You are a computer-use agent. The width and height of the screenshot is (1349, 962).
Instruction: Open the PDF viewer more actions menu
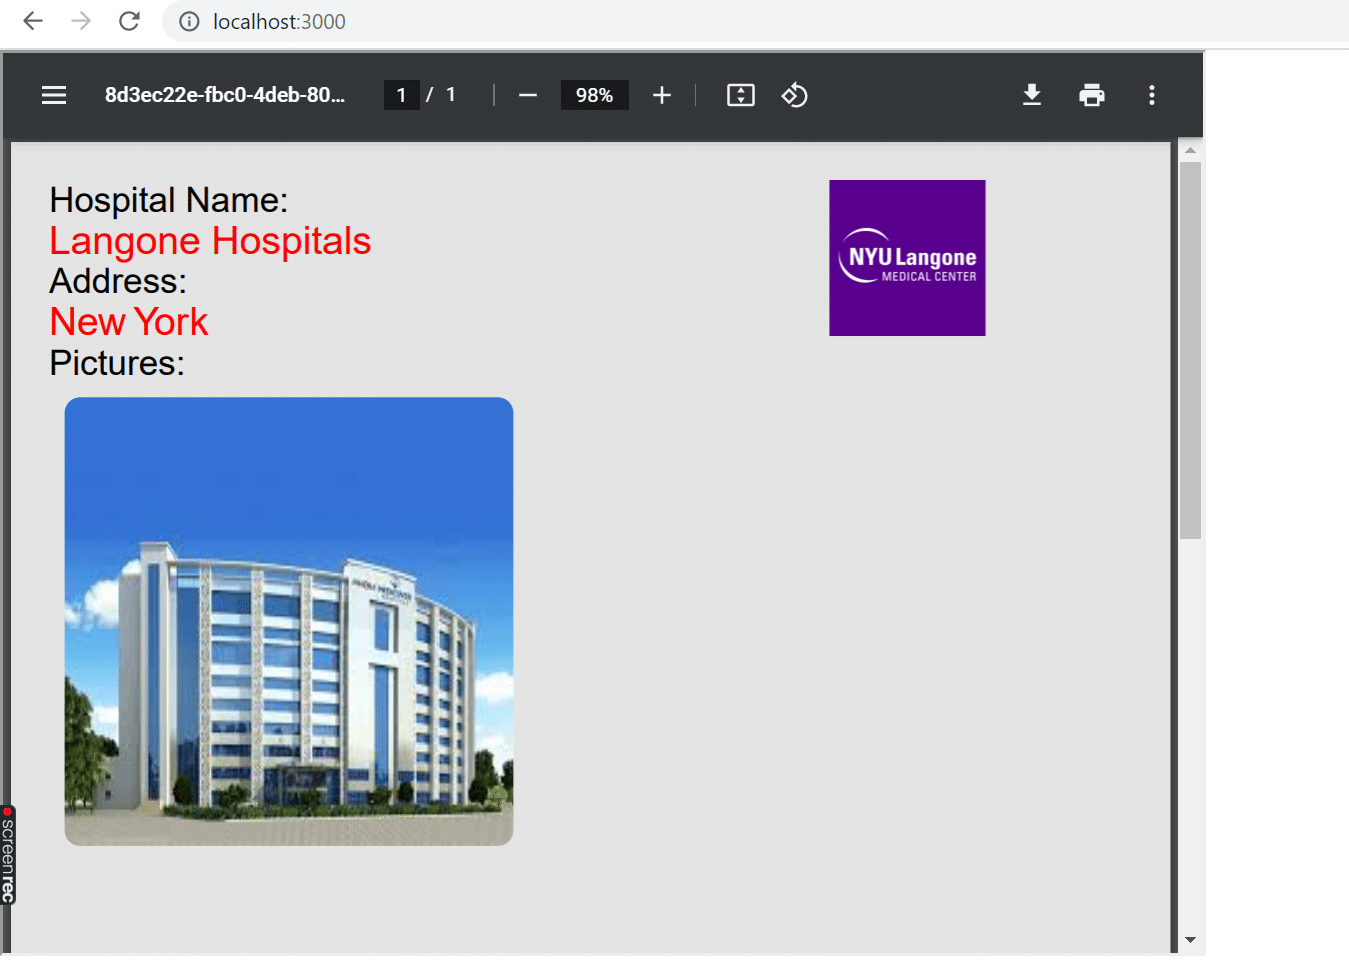click(x=1152, y=95)
